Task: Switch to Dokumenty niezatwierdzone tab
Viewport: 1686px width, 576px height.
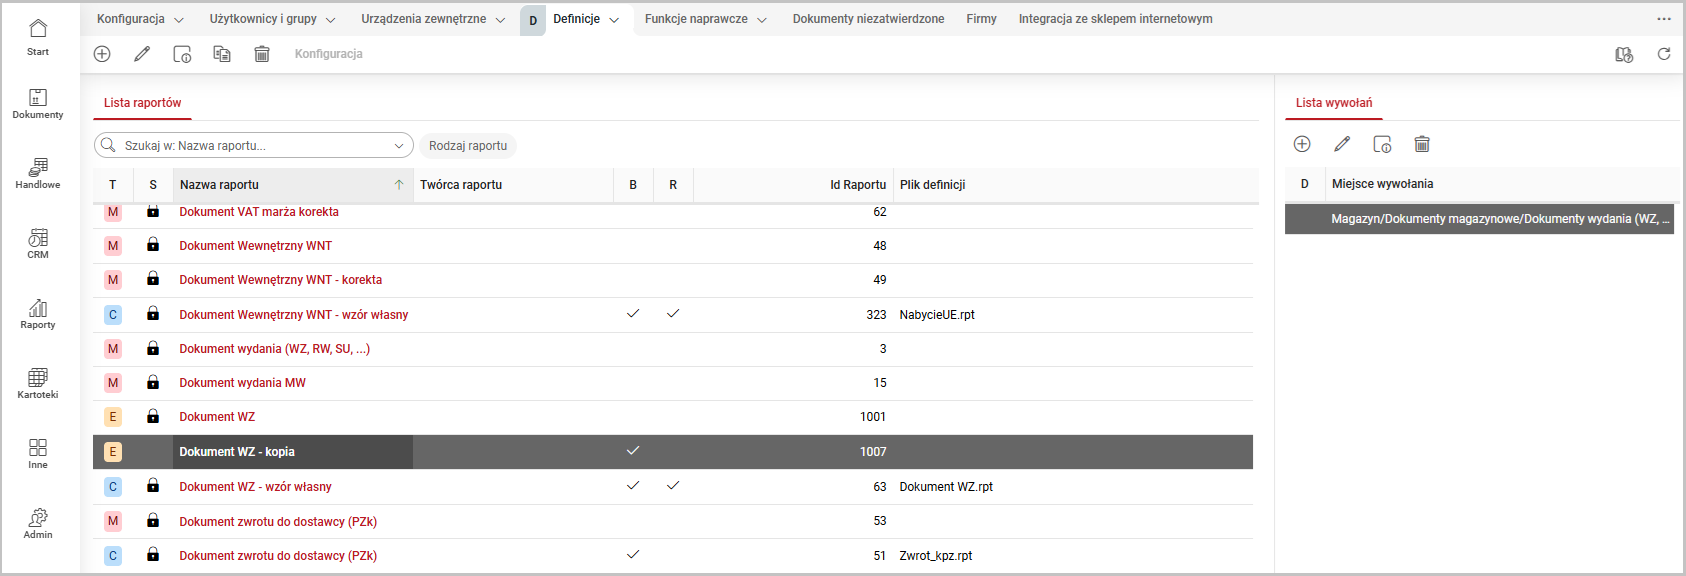Action: (x=868, y=19)
